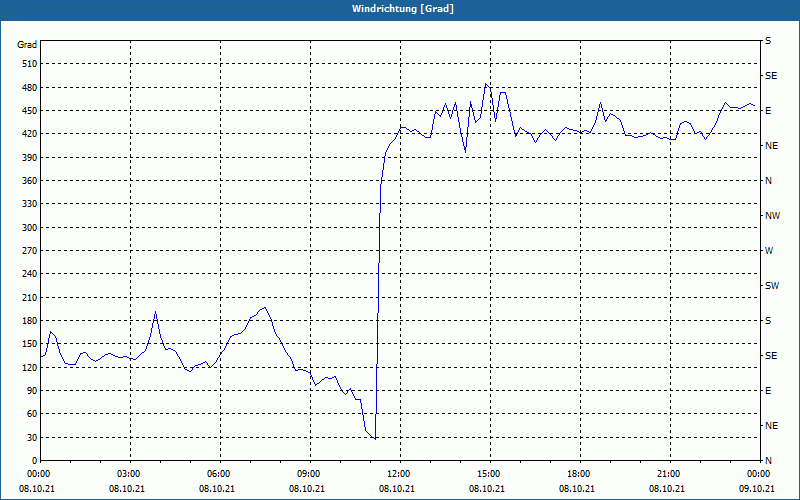This screenshot has width=800, height=500.
Task: Click the 00:00 label above the 09.10.21 date
Action: point(760,473)
